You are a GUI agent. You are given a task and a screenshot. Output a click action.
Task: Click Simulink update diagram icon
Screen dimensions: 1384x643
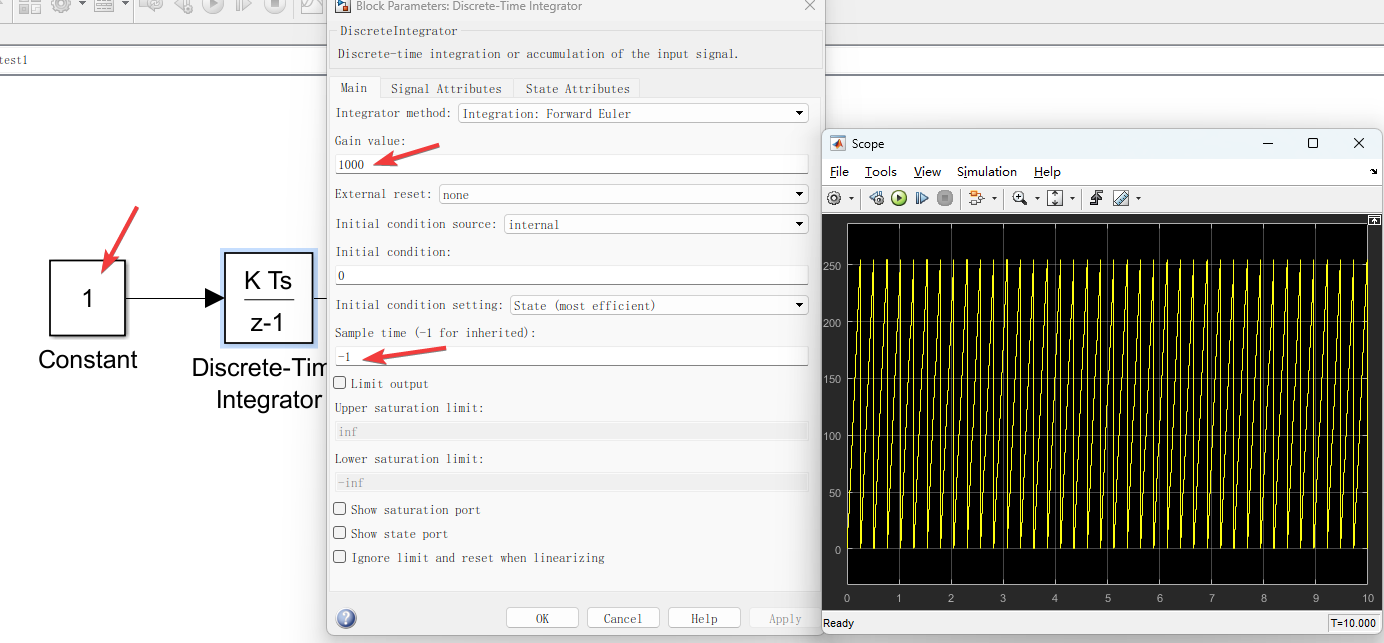coord(152,6)
